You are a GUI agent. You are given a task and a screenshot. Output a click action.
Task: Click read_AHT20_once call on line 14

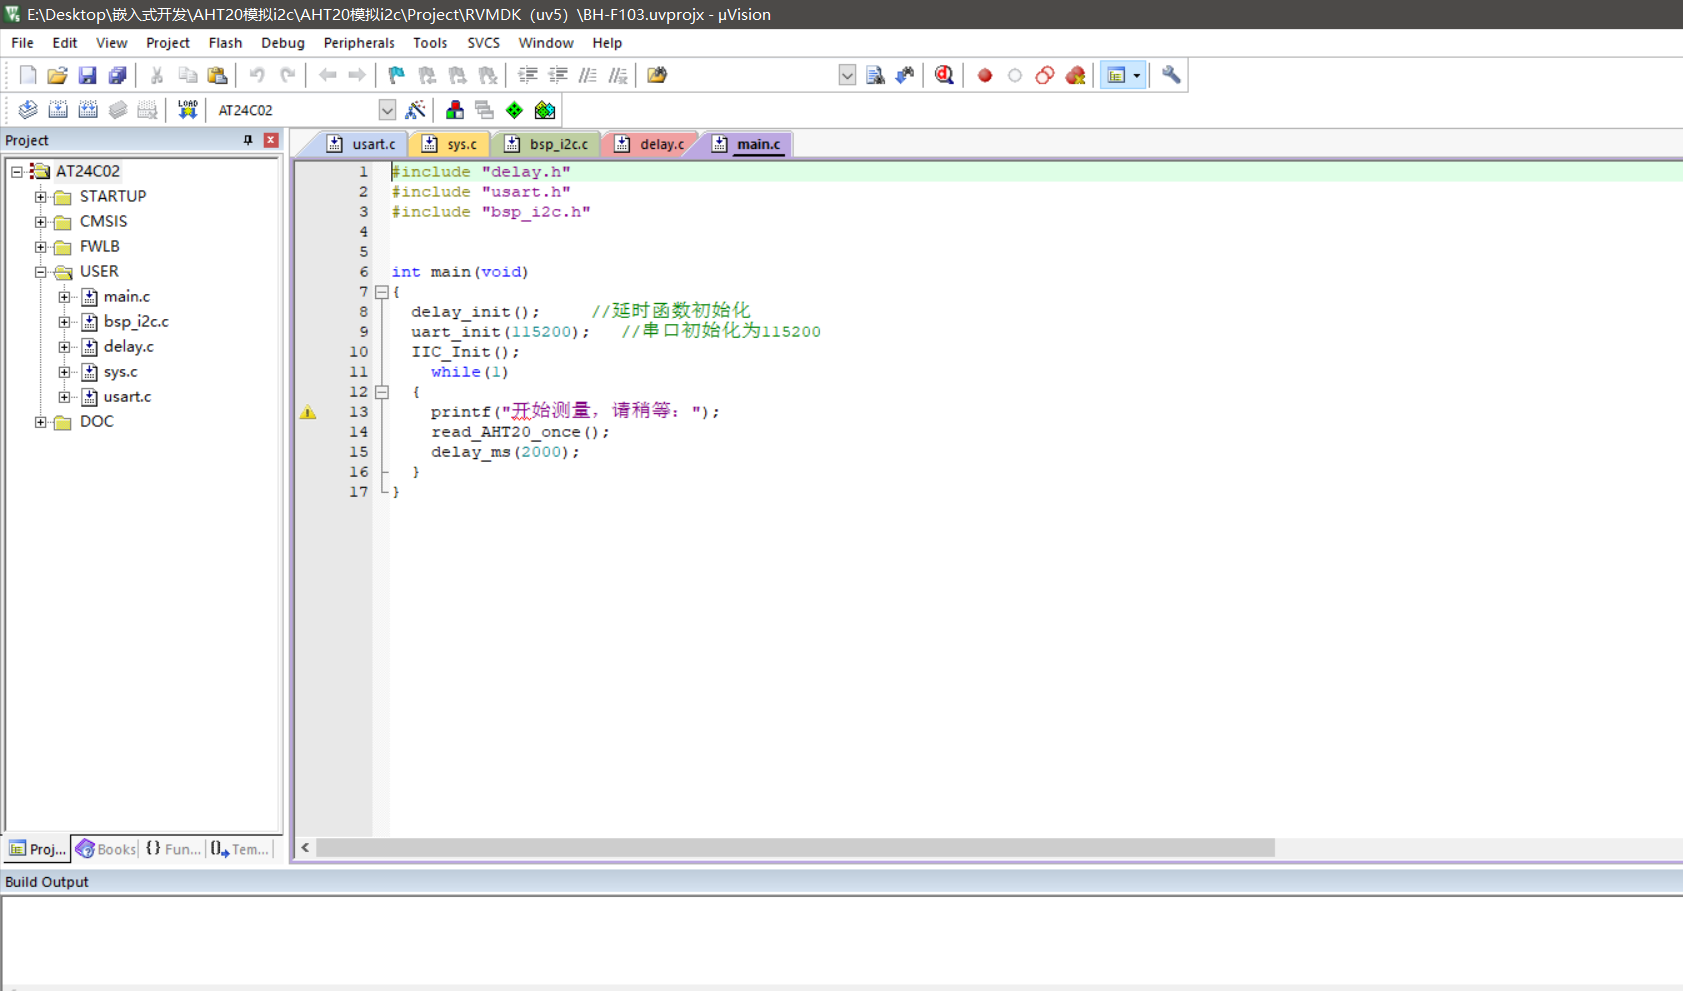tap(520, 432)
